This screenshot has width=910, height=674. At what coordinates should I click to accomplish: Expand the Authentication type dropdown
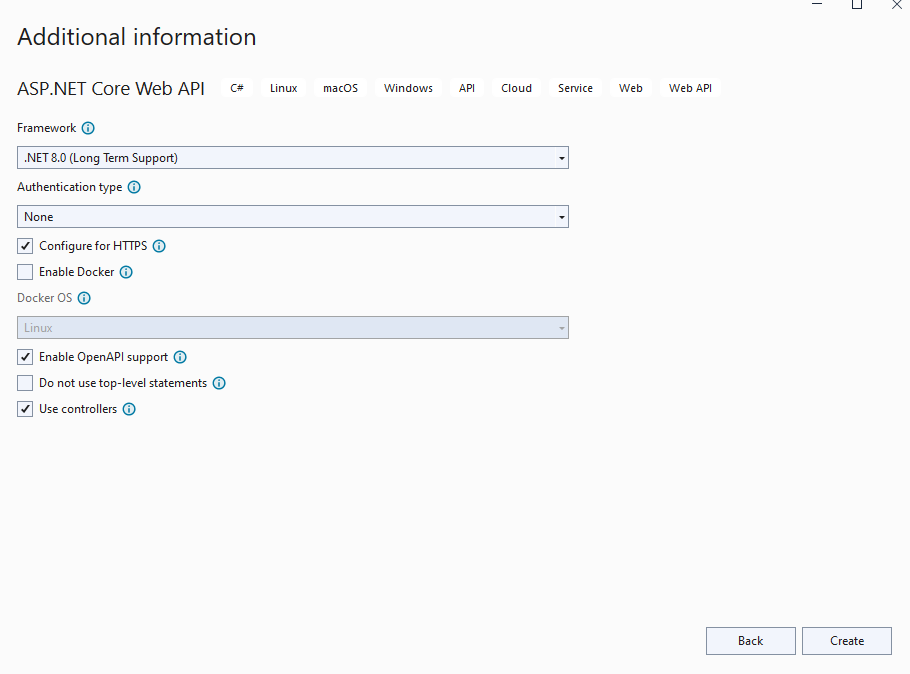point(292,217)
